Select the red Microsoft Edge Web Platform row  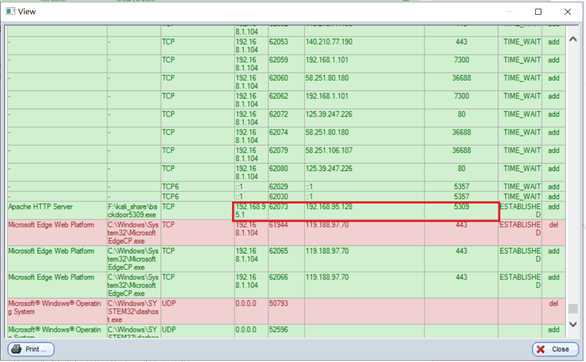pyautogui.click(x=286, y=233)
